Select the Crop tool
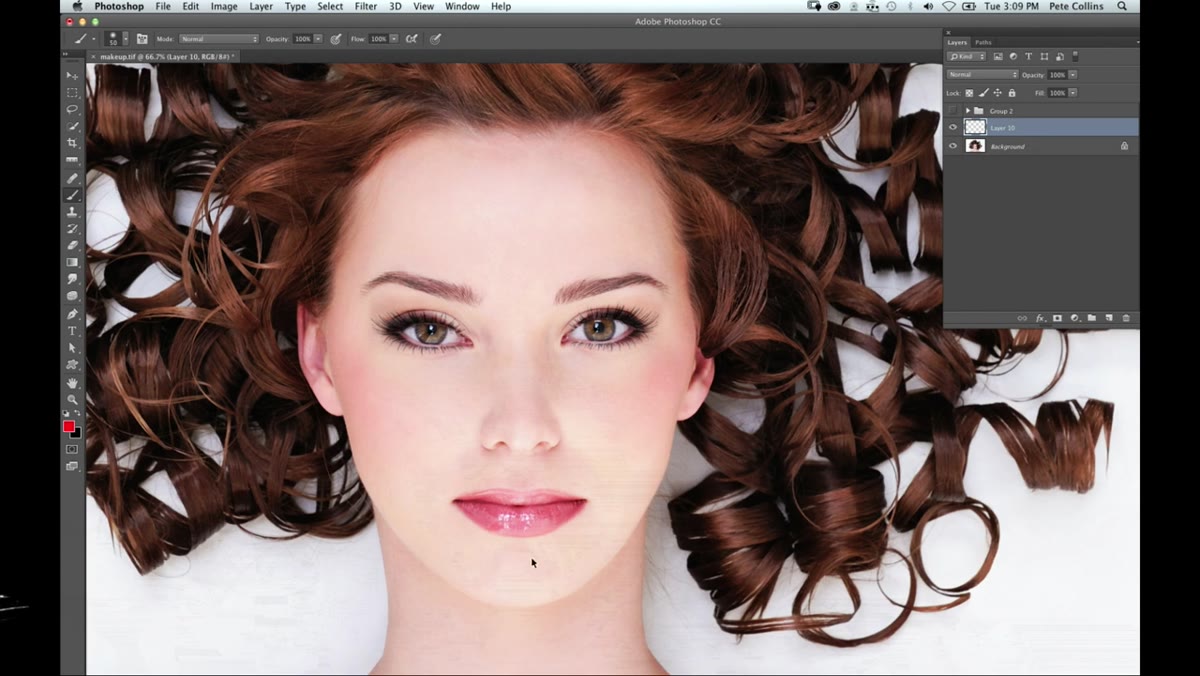1200x676 pixels. coord(72,143)
